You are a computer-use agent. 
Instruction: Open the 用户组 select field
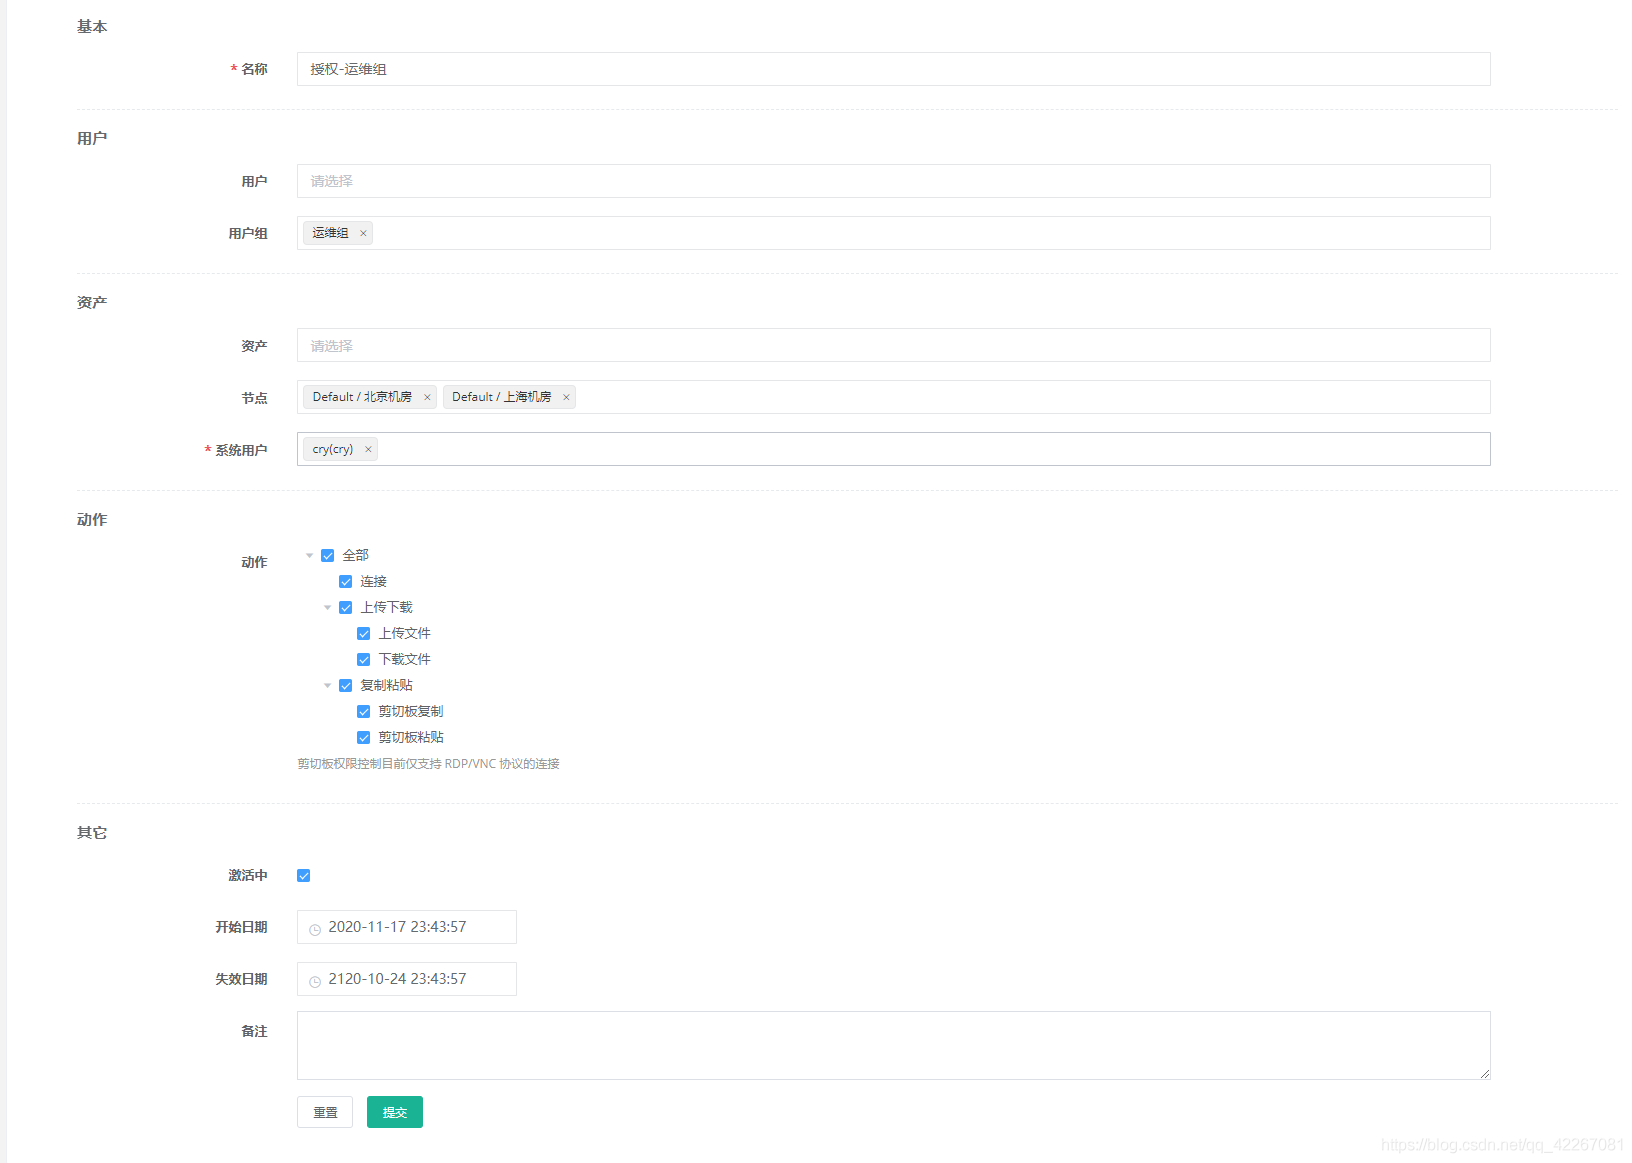point(893,233)
